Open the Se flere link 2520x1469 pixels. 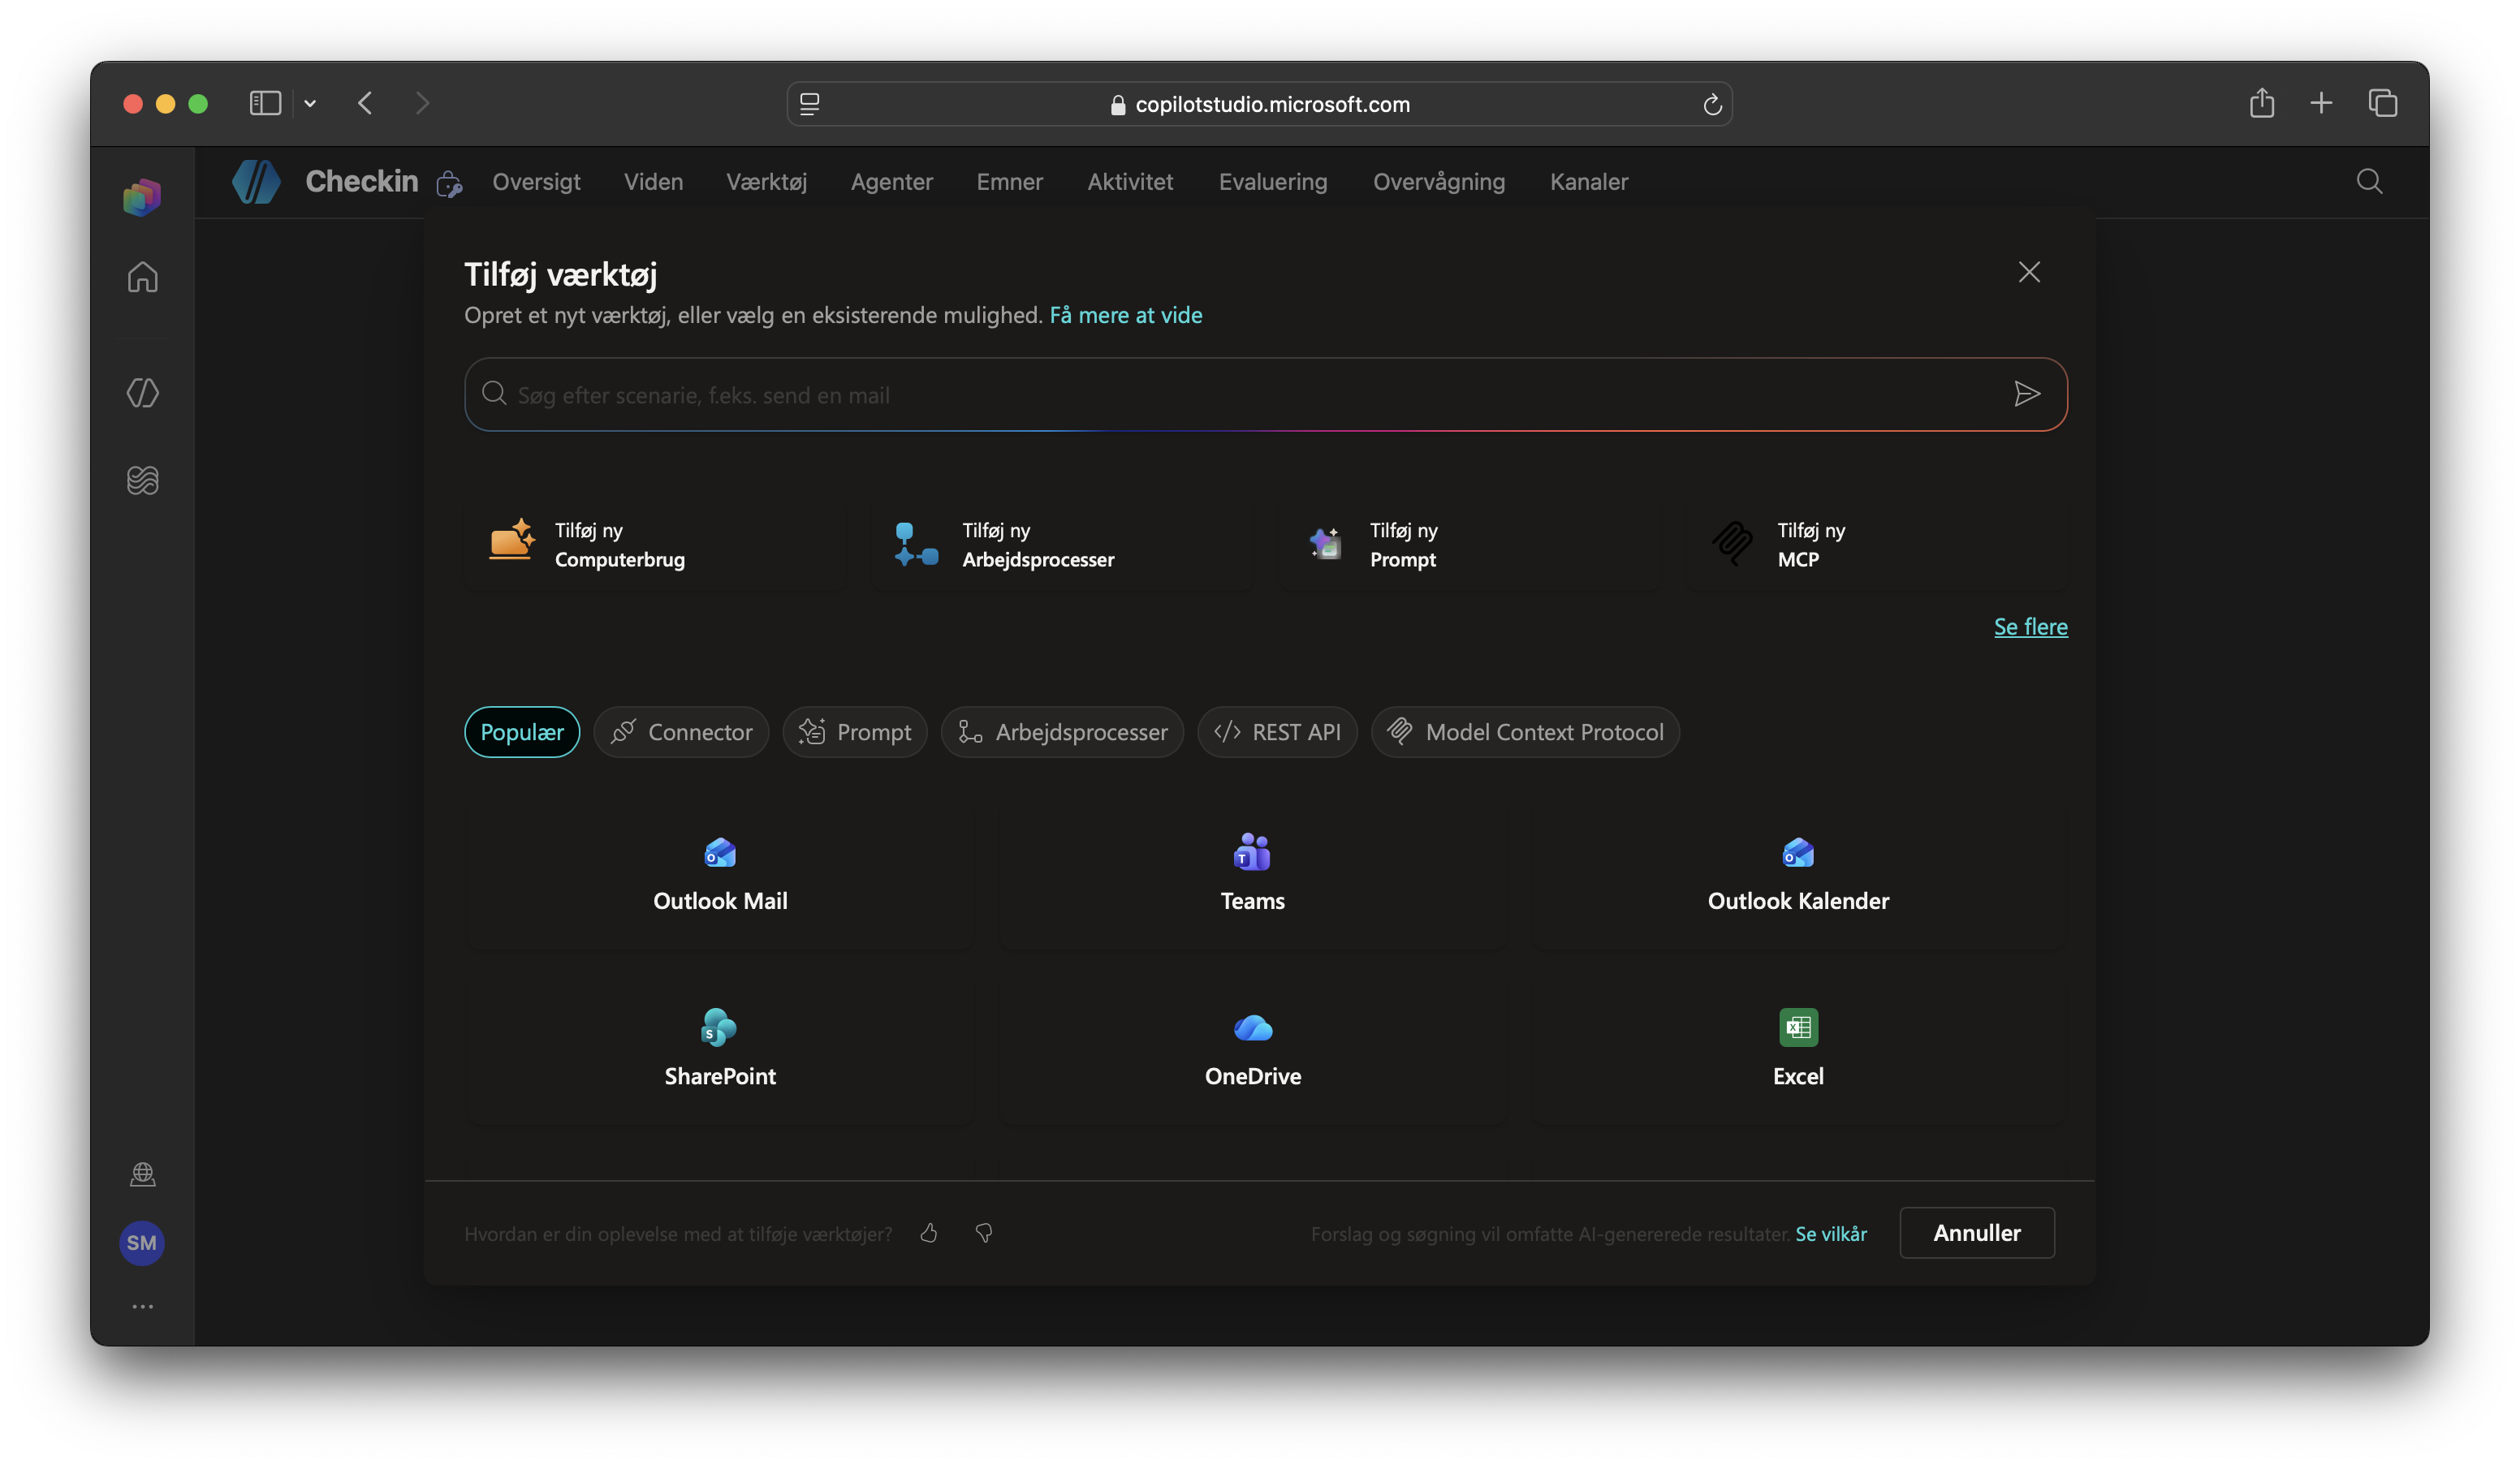[2030, 627]
